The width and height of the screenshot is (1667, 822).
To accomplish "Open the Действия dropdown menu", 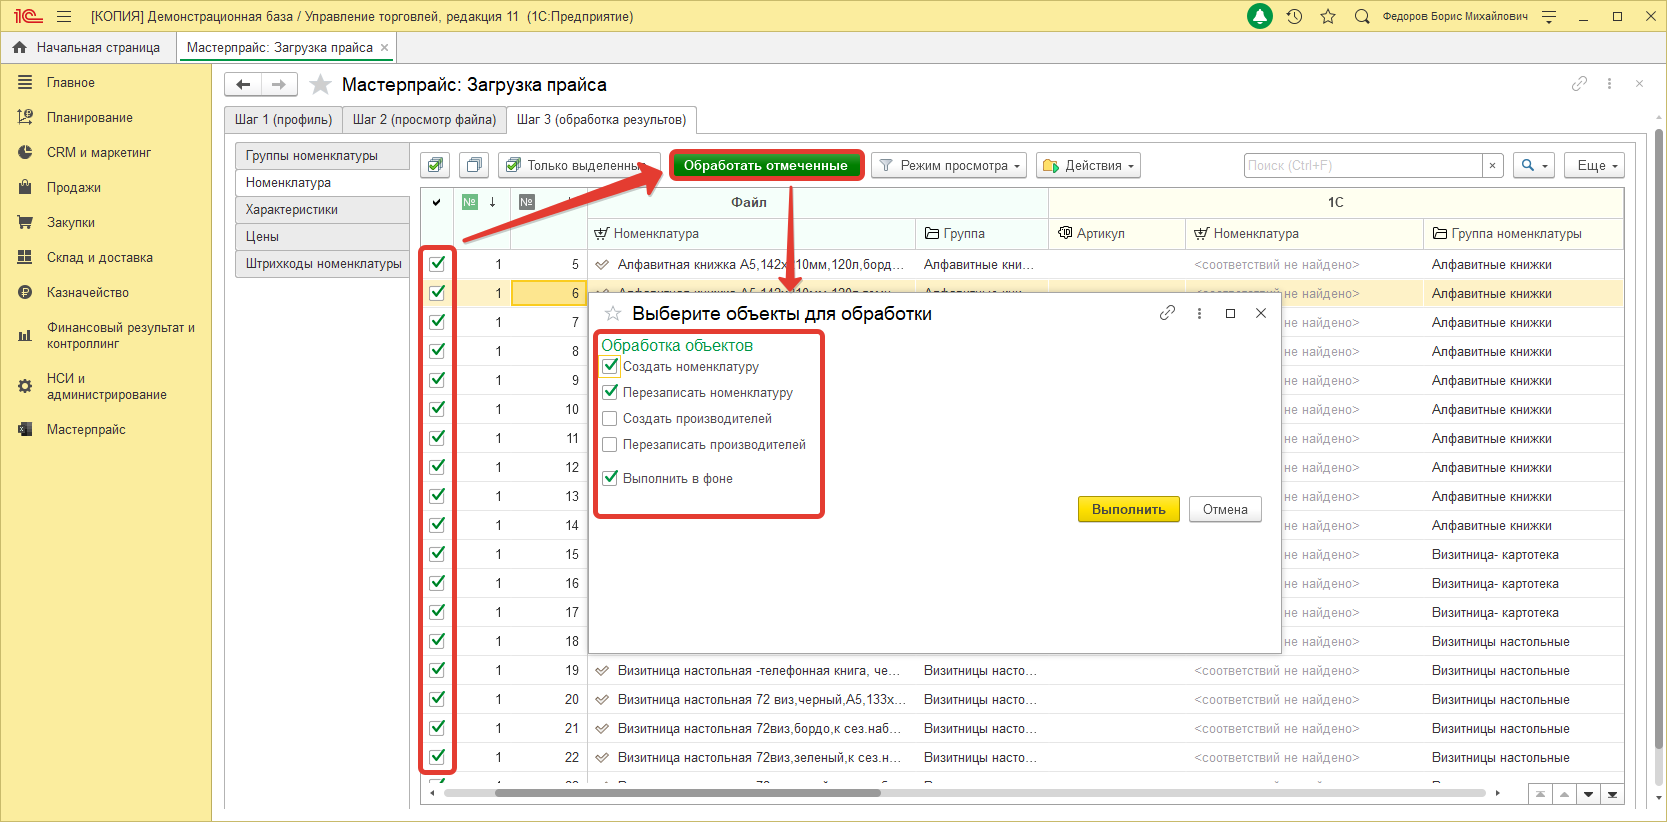I will (1088, 166).
